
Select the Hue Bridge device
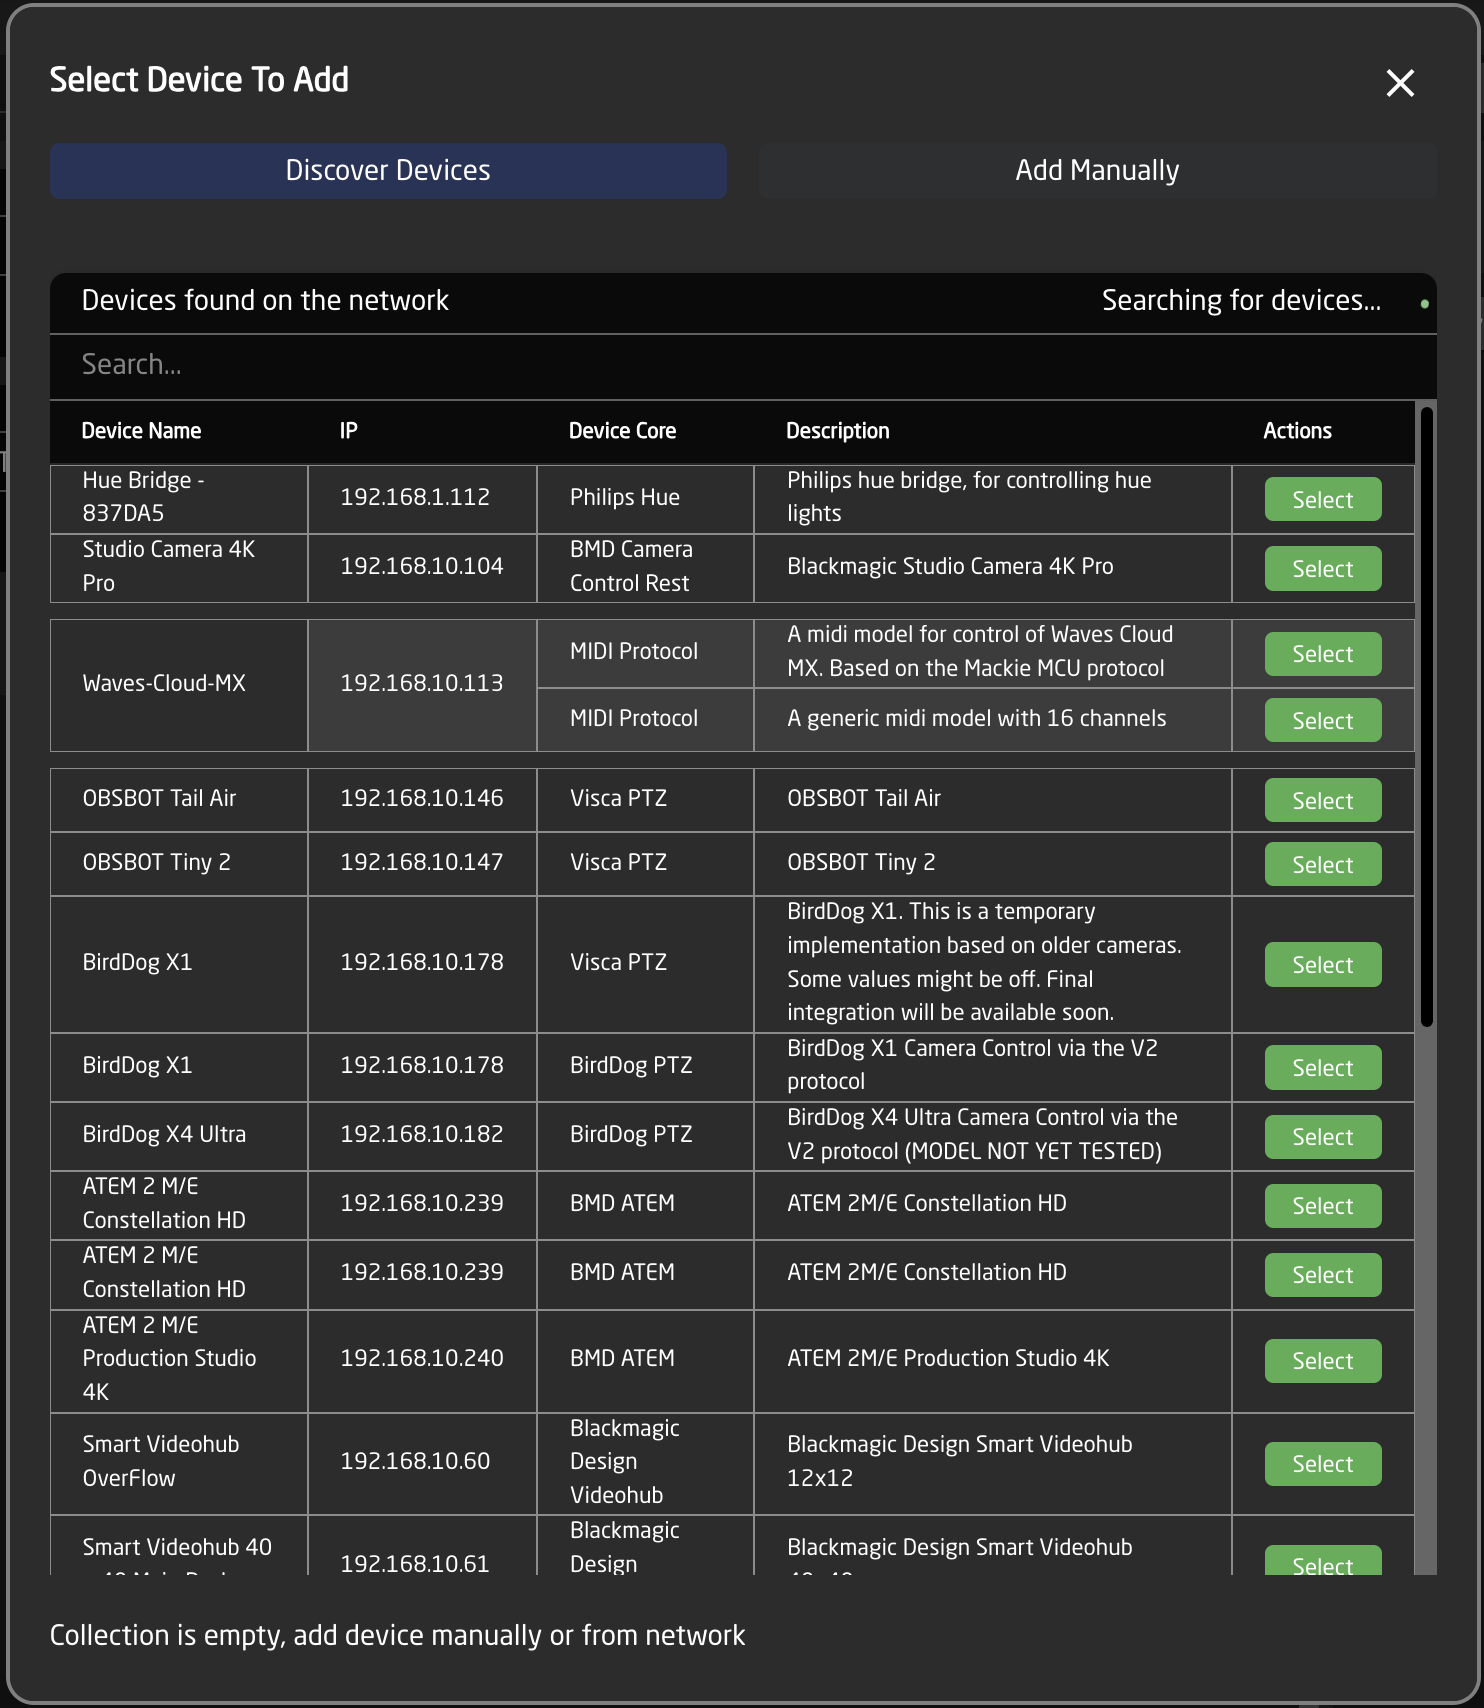(x=1322, y=499)
